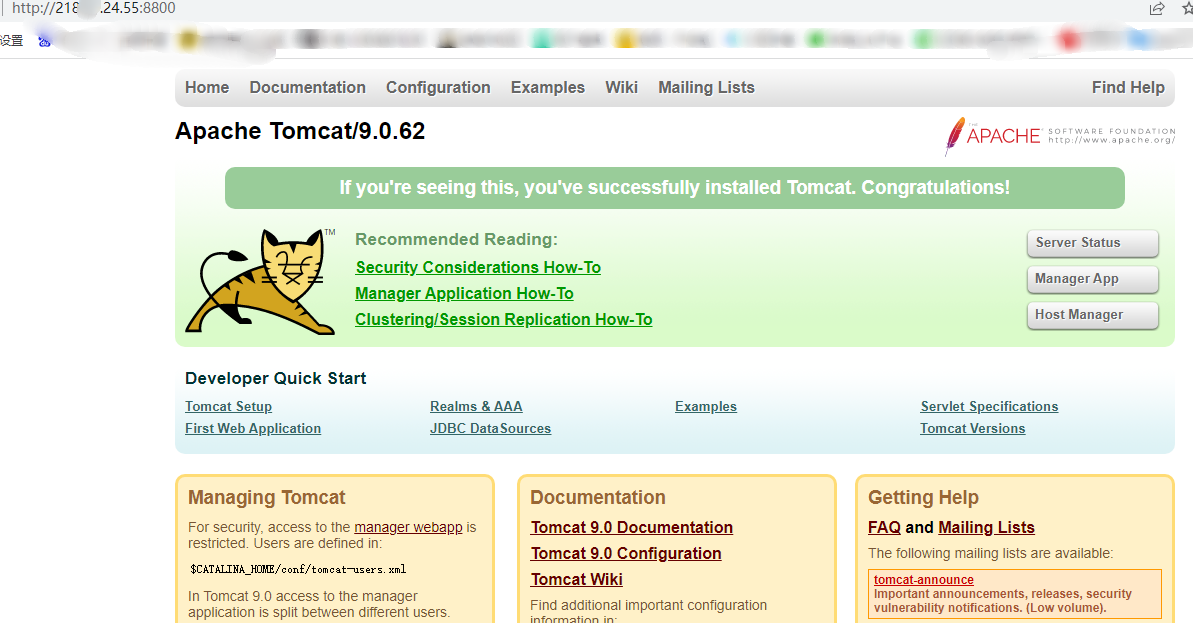
Task: Open the tomcat-announce mailing list link
Action: click(x=924, y=580)
